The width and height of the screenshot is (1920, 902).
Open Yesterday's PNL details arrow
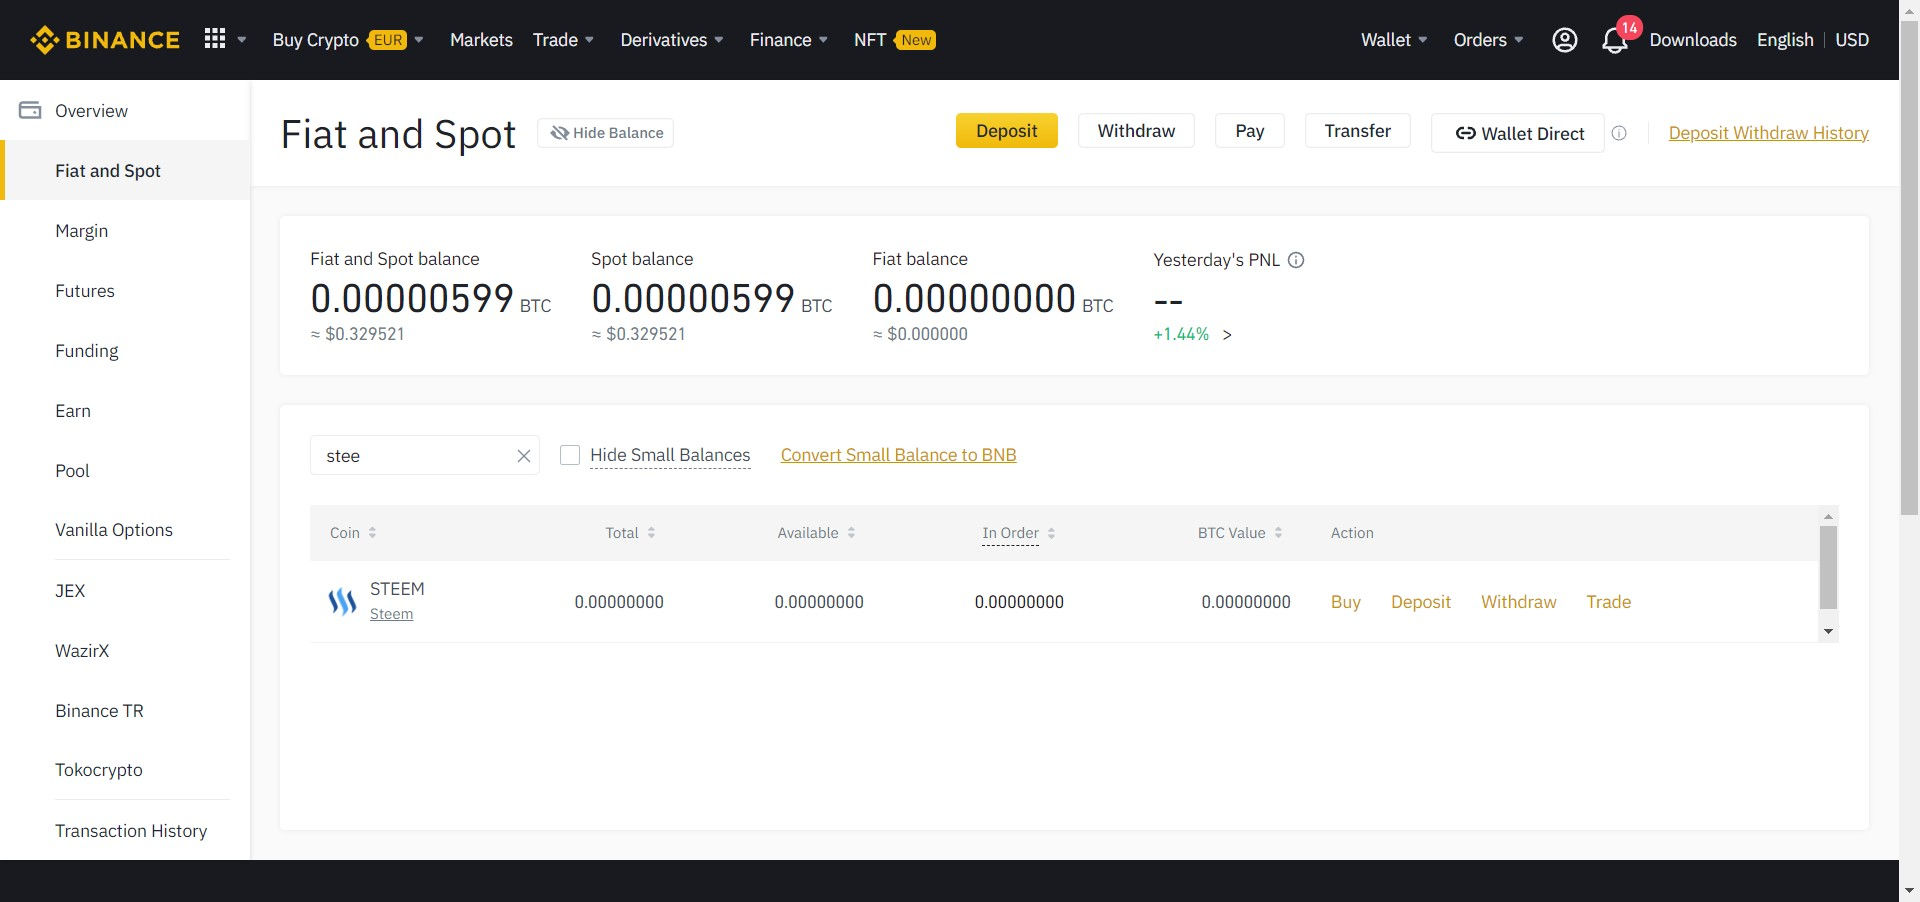(1227, 335)
